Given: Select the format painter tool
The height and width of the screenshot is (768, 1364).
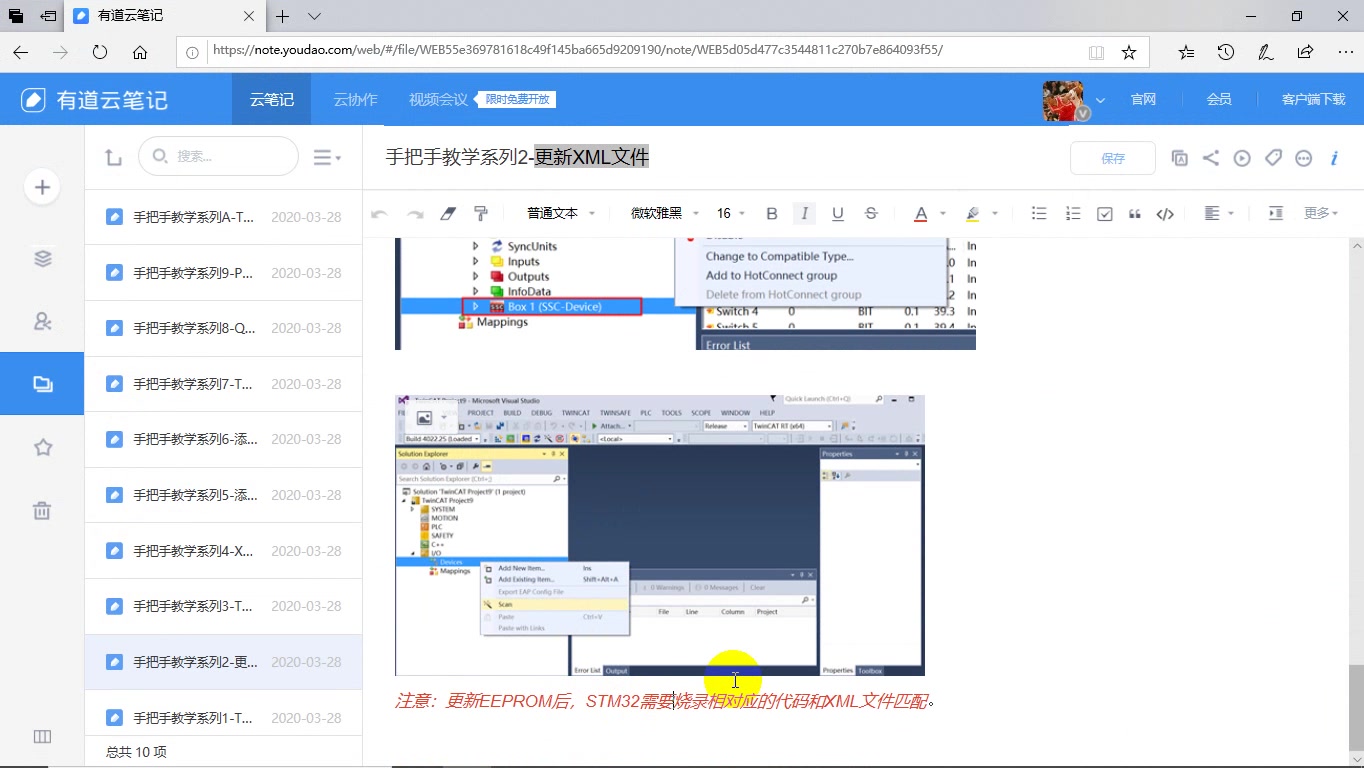Looking at the screenshot, I should coord(481,213).
